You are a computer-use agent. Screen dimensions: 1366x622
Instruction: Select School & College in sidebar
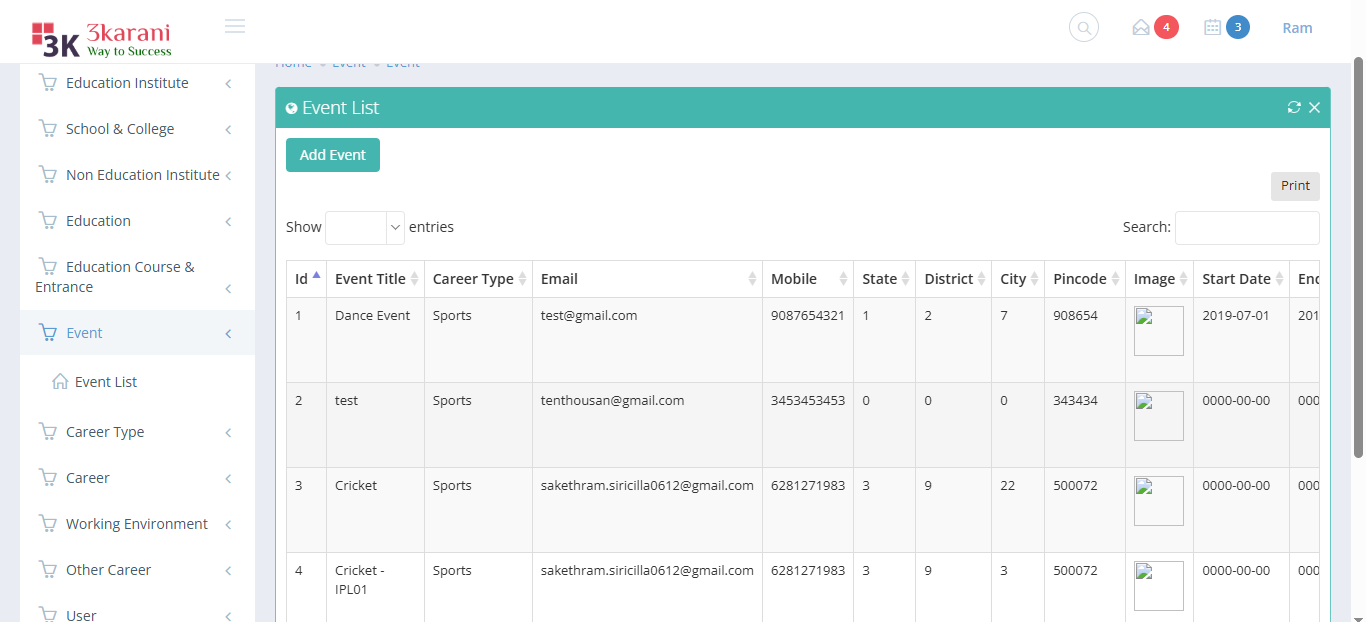tap(120, 129)
